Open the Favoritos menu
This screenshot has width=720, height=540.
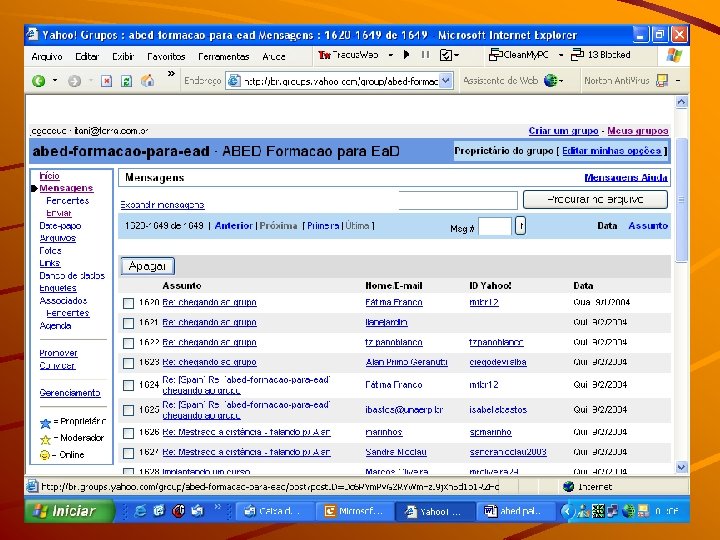166,56
